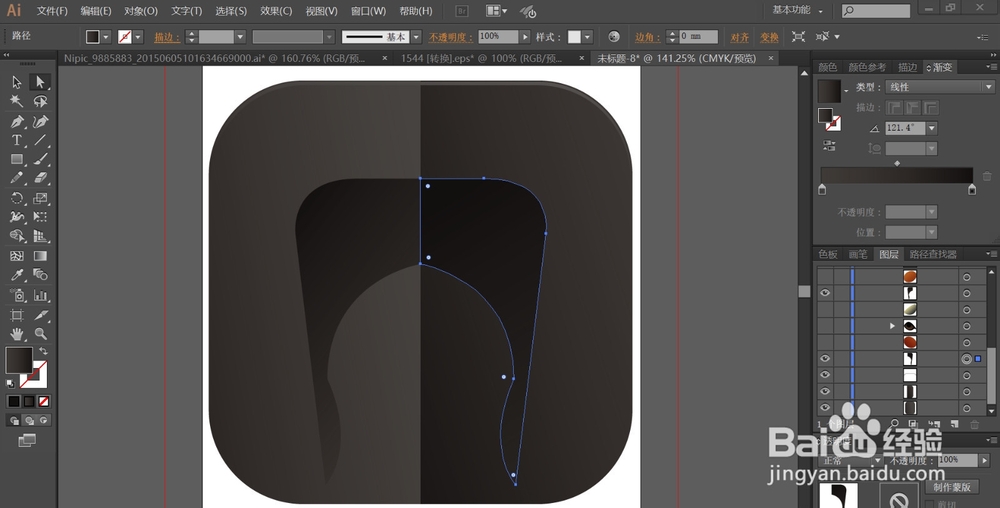
Task: Select the Shape Builder tool
Action: [x=17, y=236]
